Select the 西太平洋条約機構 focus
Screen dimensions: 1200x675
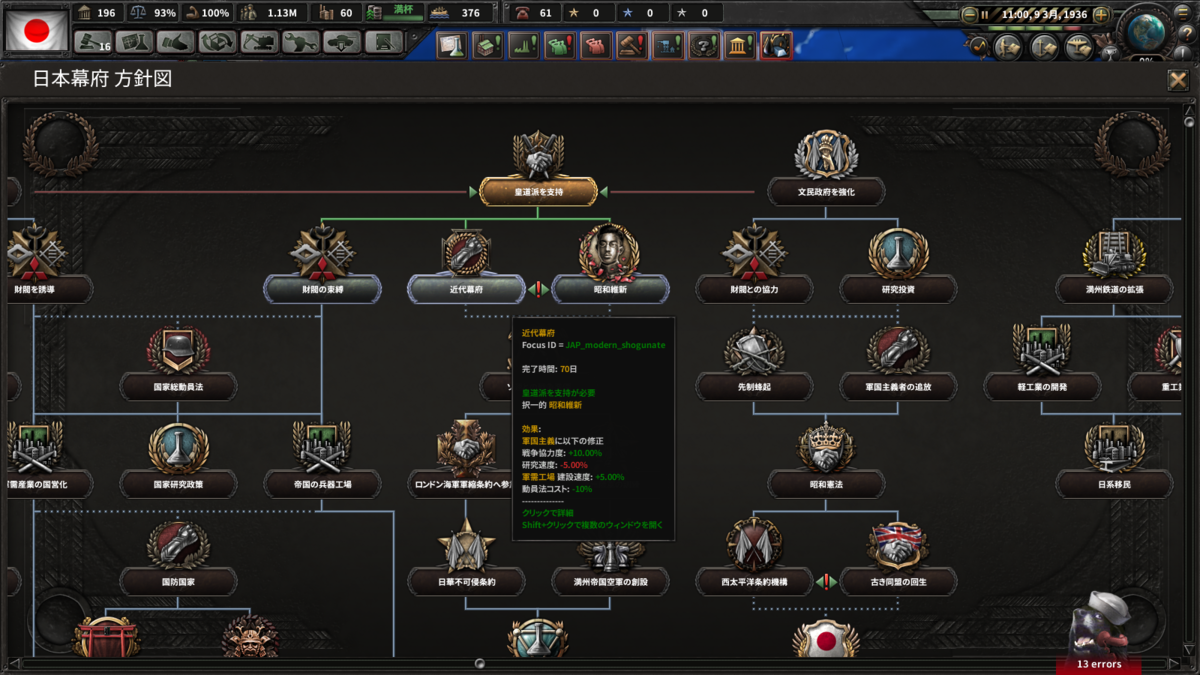click(754, 581)
